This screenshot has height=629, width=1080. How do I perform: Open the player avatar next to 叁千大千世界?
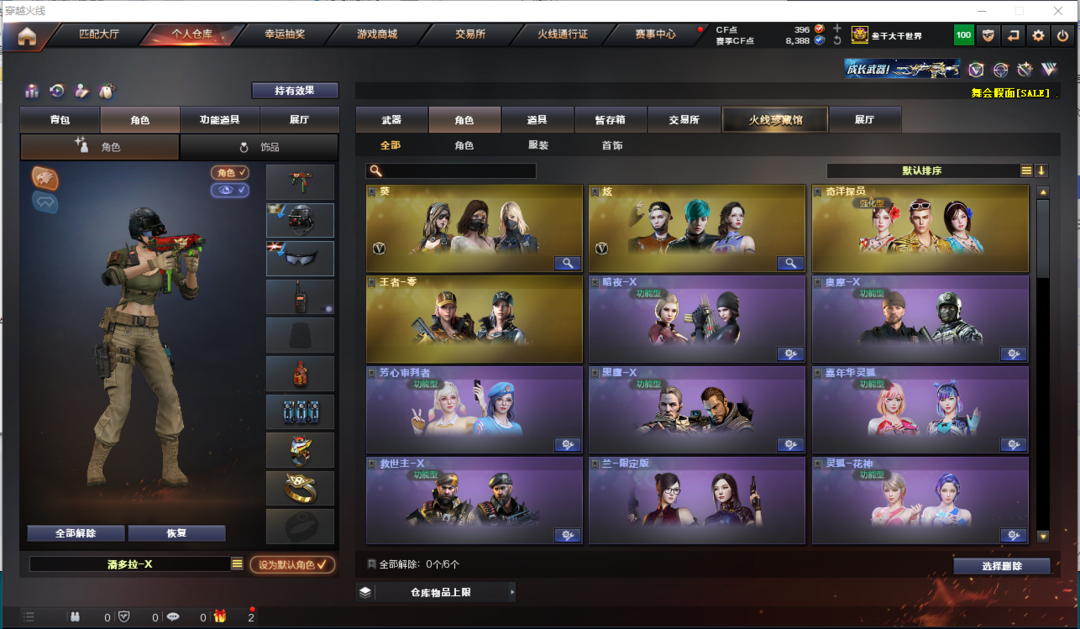(x=860, y=35)
